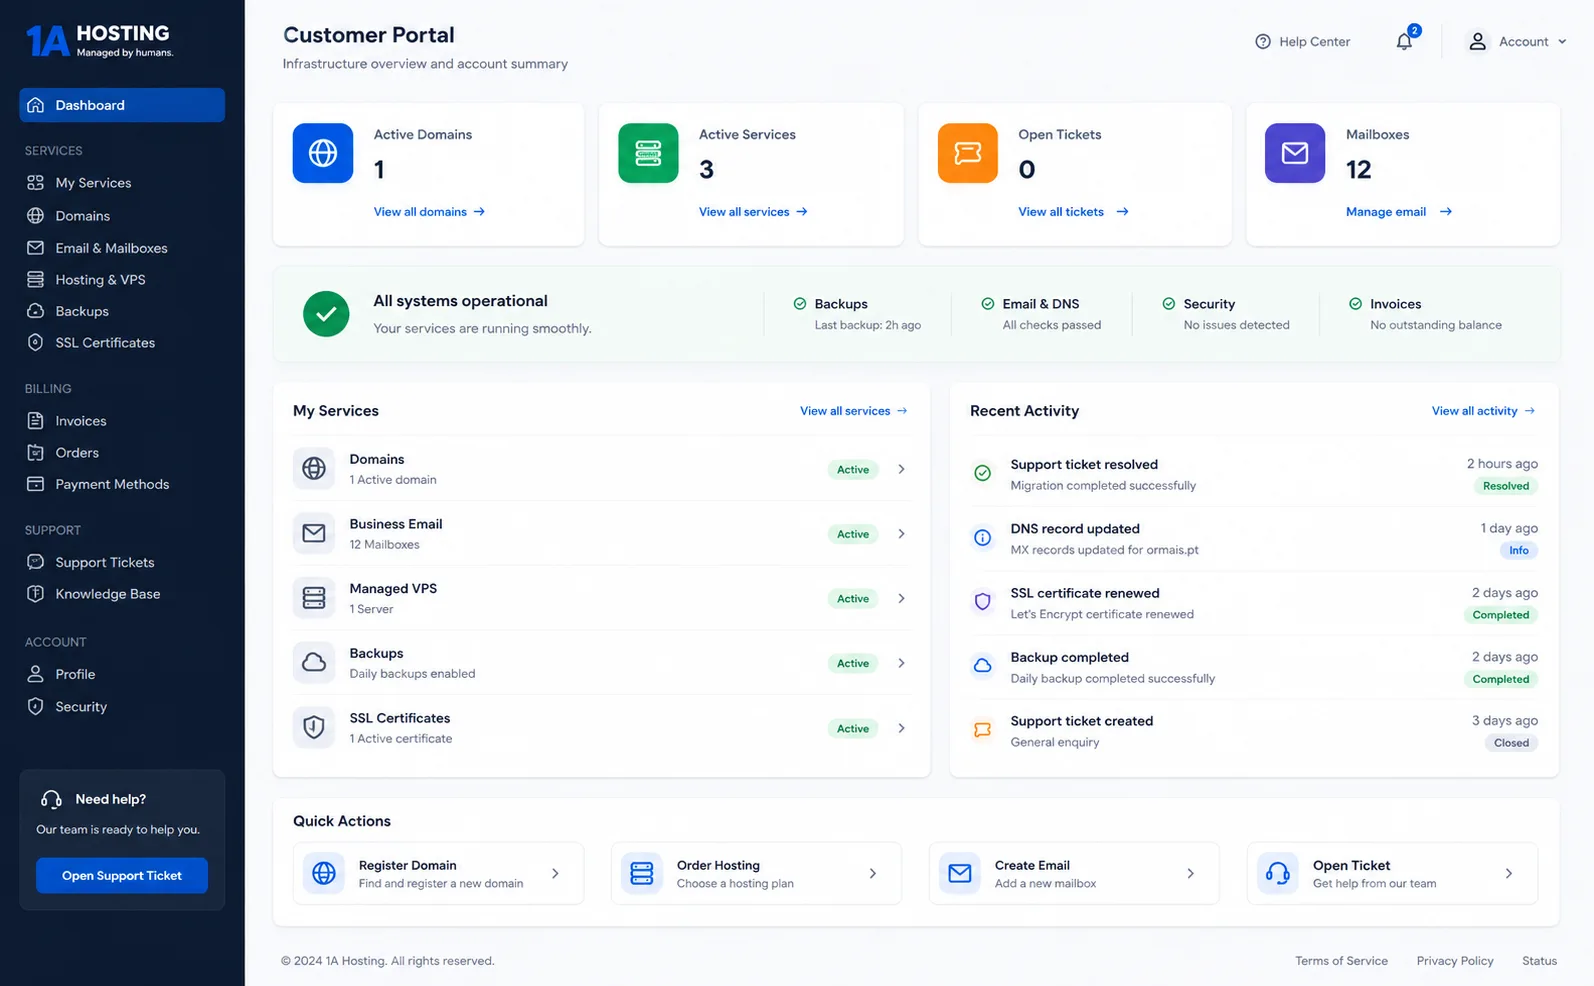Open the Terms of Service footer link

(x=1341, y=961)
